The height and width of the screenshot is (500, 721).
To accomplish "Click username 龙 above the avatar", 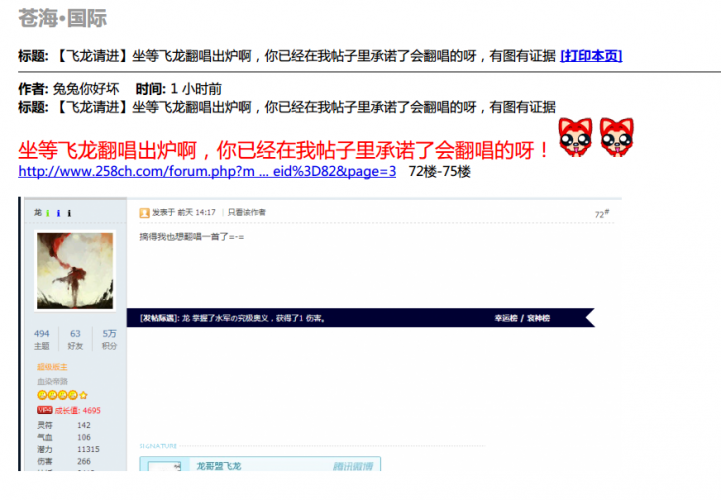I will [37, 213].
